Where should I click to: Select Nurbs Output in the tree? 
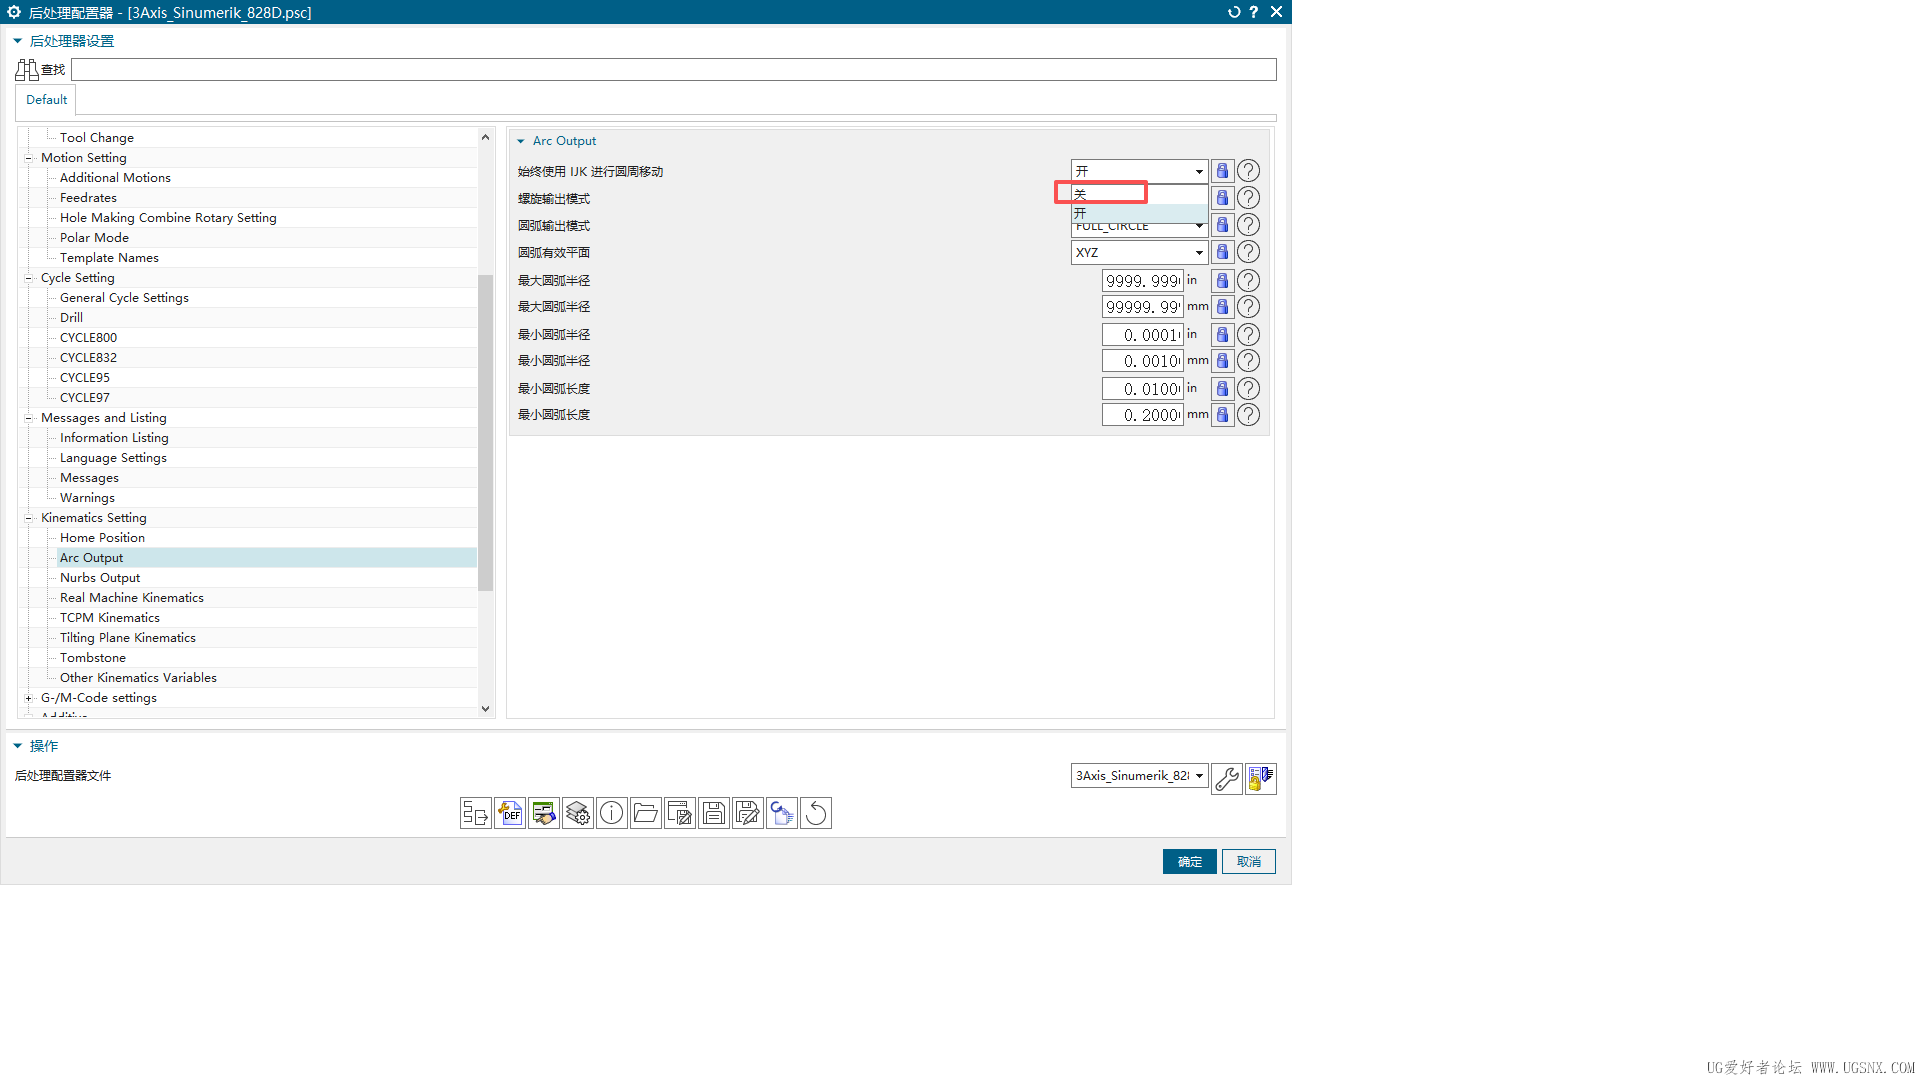coord(100,578)
